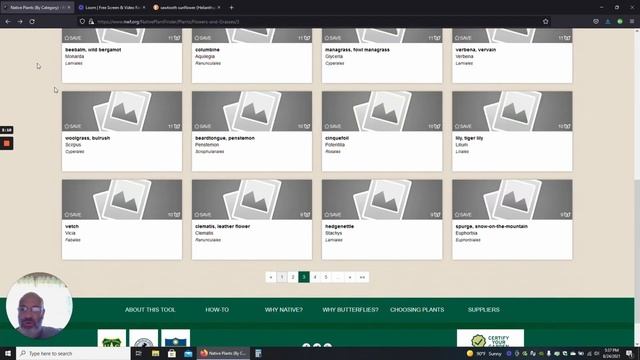The image size is (640, 360).
Task: Open Task View on the taskbar
Action: [138, 353]
